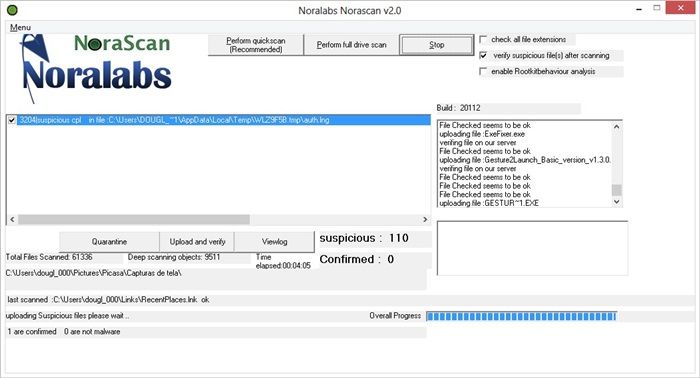Uncheck the suspicious cpl auth.lng entry

click(x=12, y=120)
